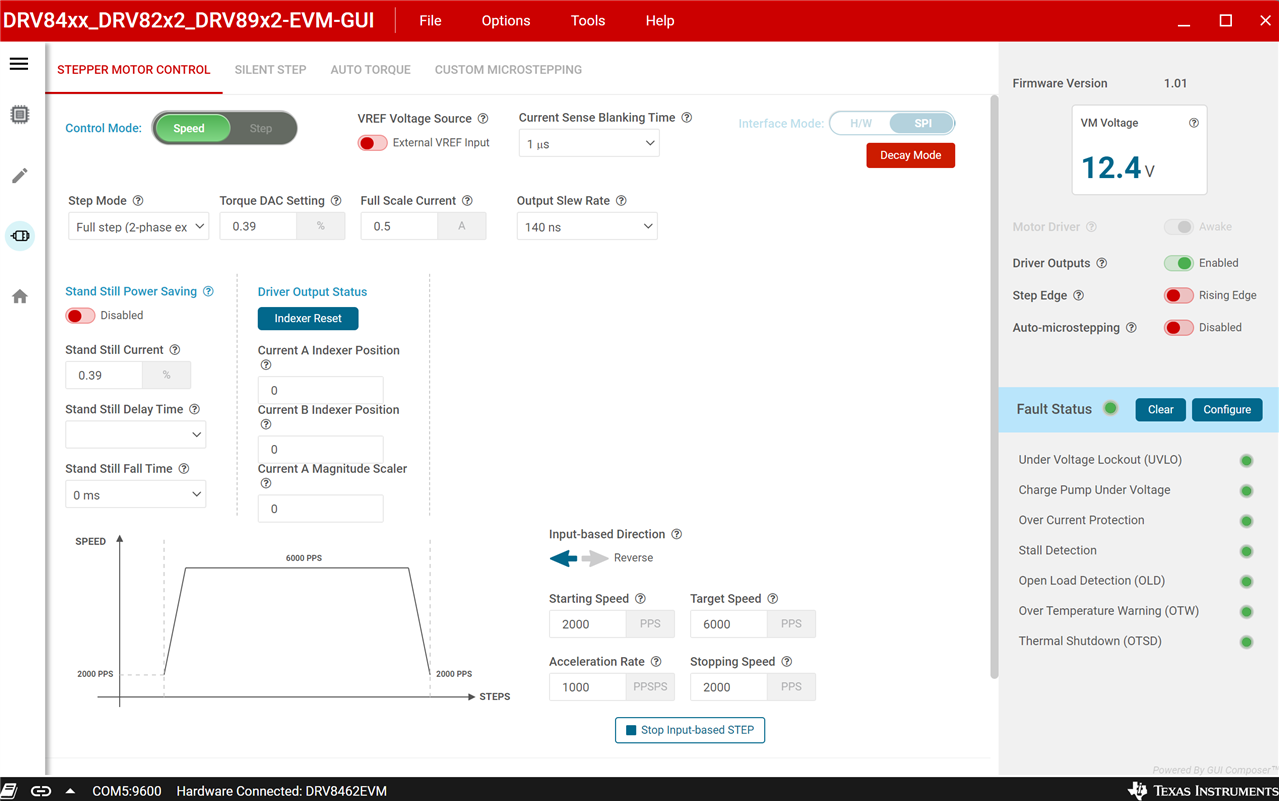Toggle External VREF Input switch
The height and width of the screenshot is (801, 1279).
pyautogui.click(x=373, y=143)
